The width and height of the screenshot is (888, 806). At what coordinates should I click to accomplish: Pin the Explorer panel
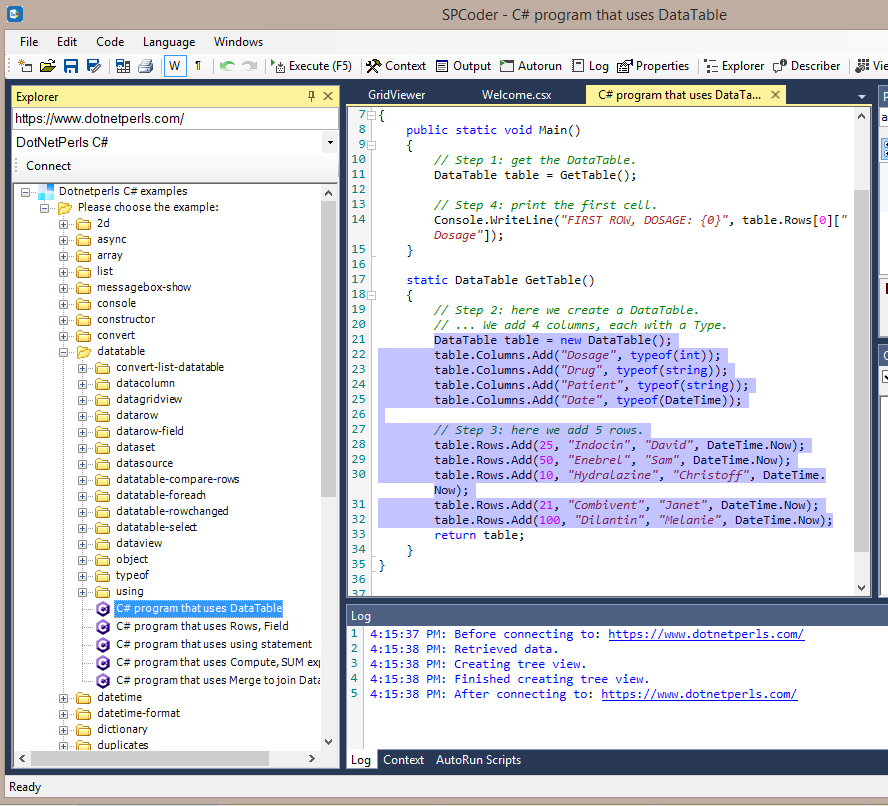coord(311,96)
